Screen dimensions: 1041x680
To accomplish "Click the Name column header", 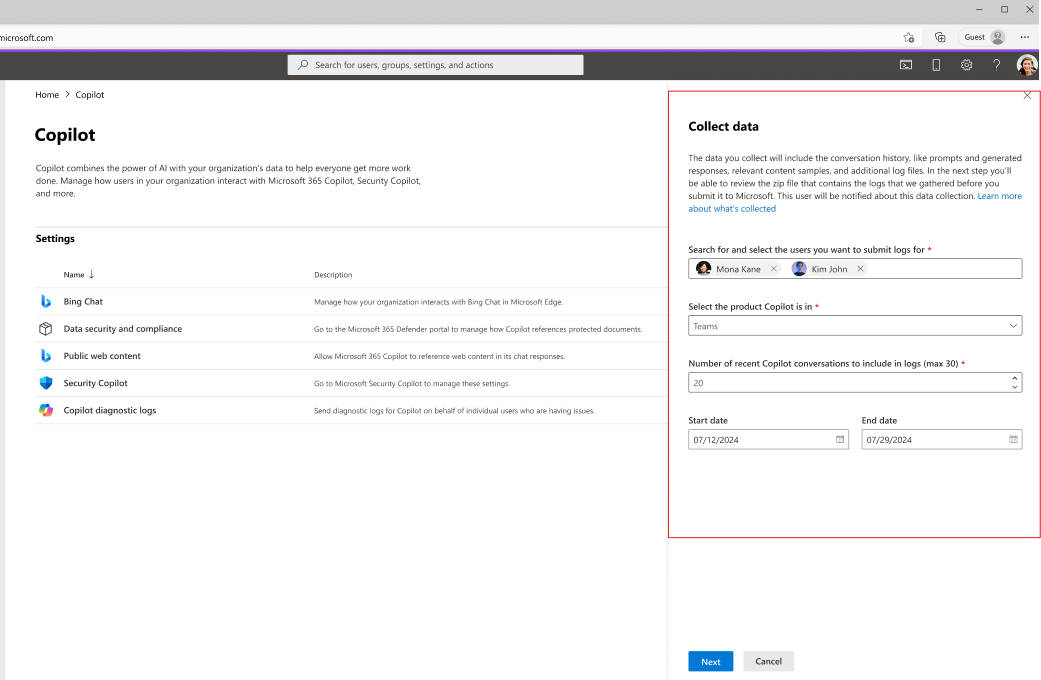I will tap(74, 275).
